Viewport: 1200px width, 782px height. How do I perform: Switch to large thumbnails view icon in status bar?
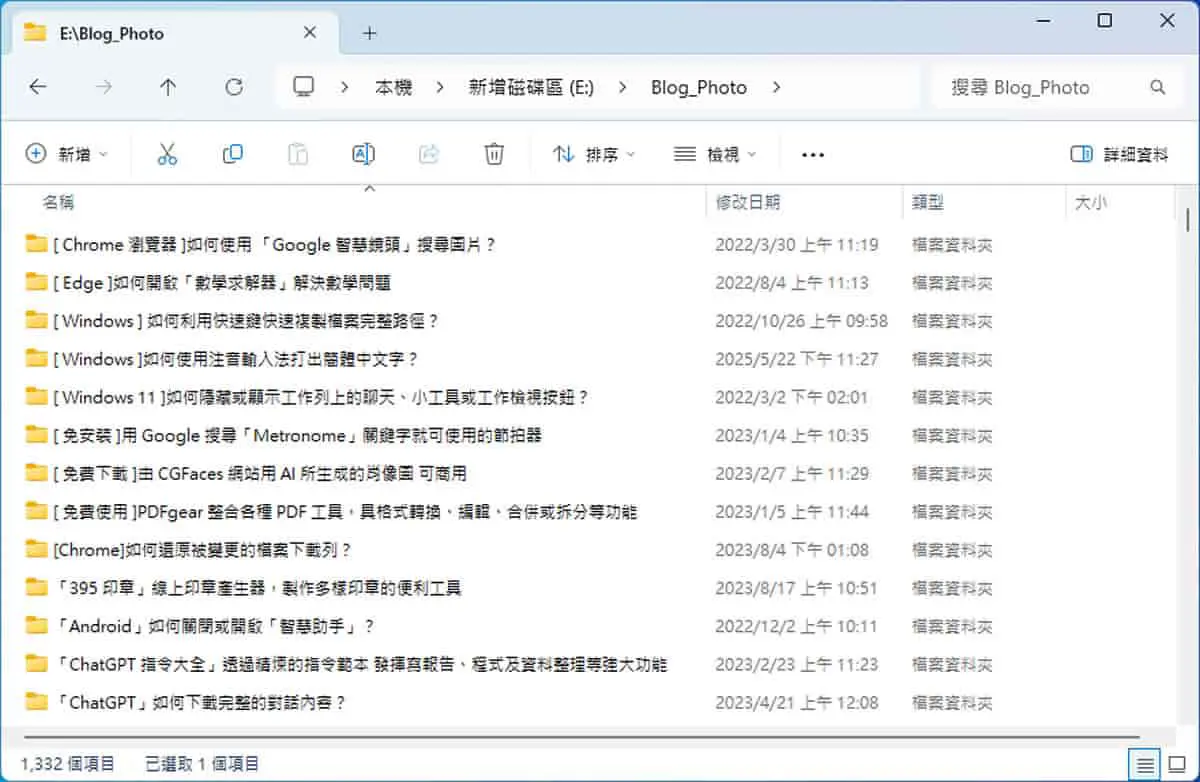click(x=1176, y=764)
